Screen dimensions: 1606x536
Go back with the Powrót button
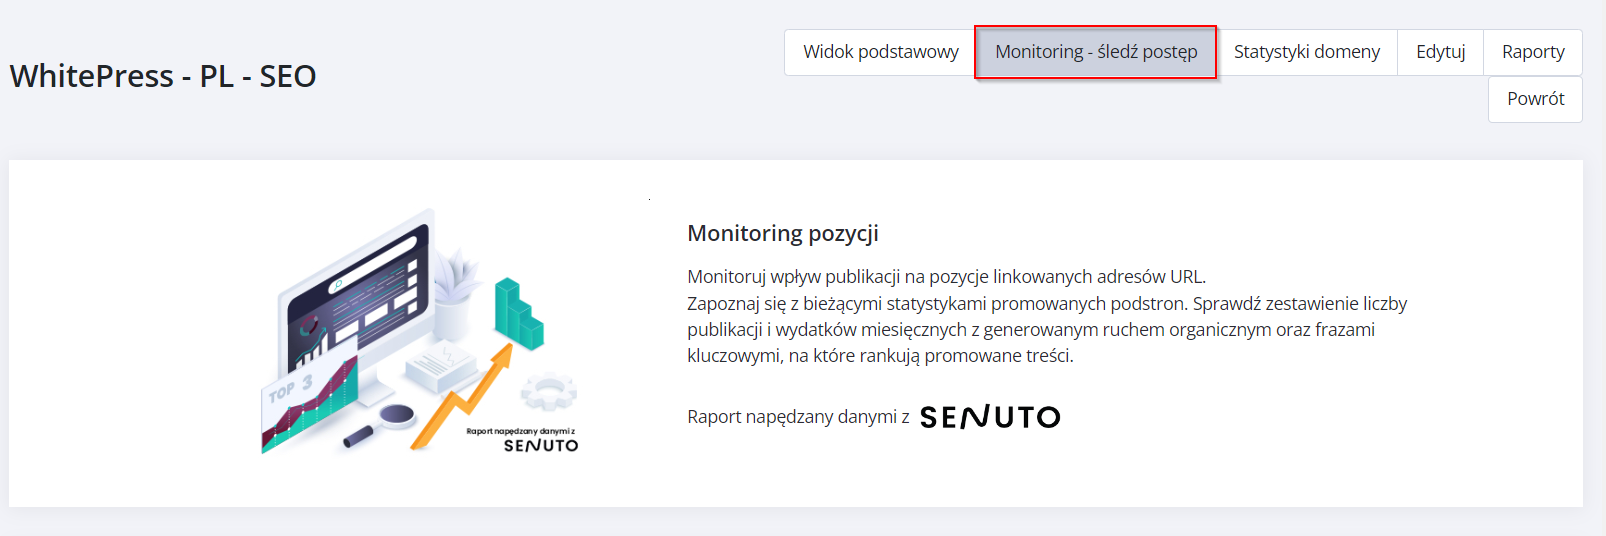tap(1535, 99)
